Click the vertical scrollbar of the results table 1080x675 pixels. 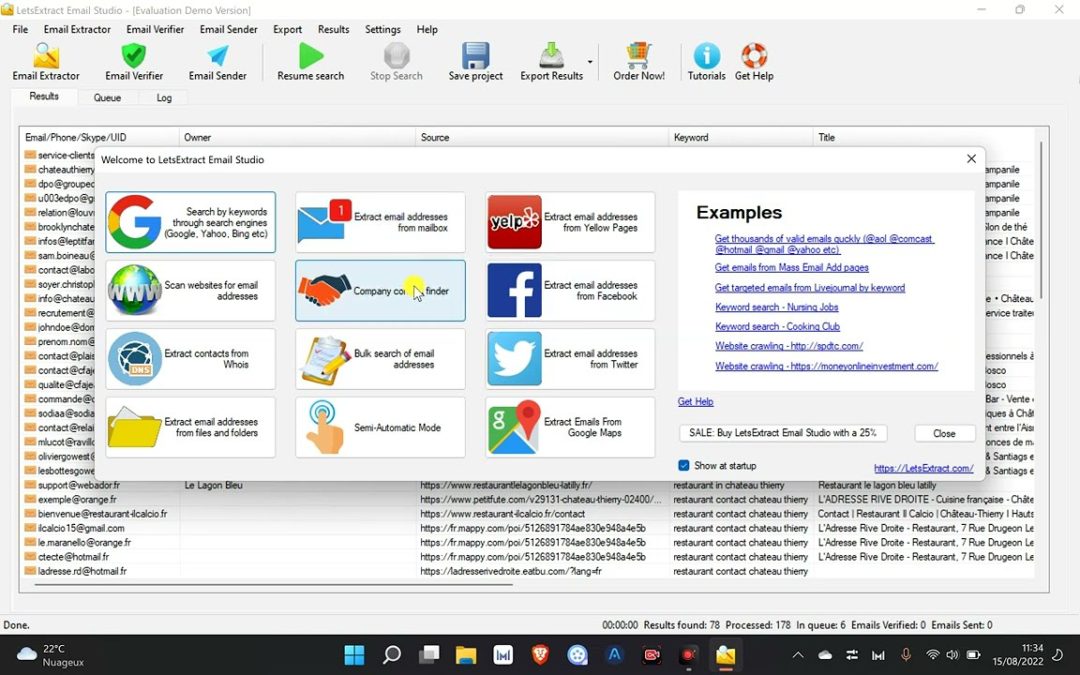[x=1041, y=220]
